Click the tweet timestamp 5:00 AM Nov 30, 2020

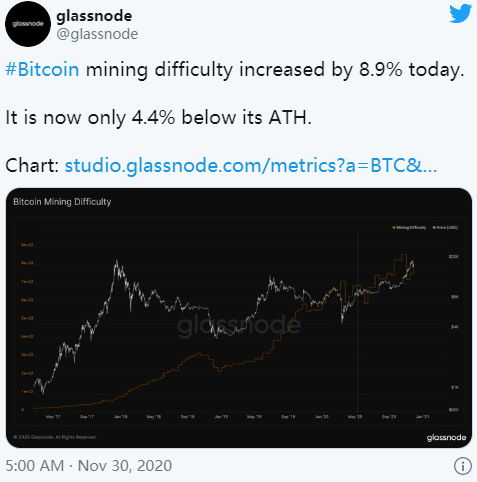click(89, 466)
